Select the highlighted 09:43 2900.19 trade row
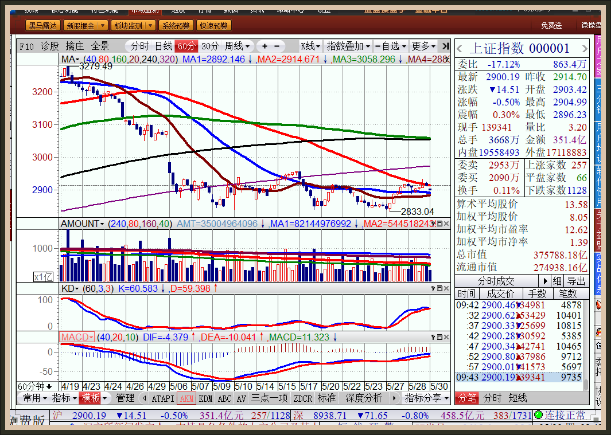Viewport: 611px width, 435px height. point(519,377)
